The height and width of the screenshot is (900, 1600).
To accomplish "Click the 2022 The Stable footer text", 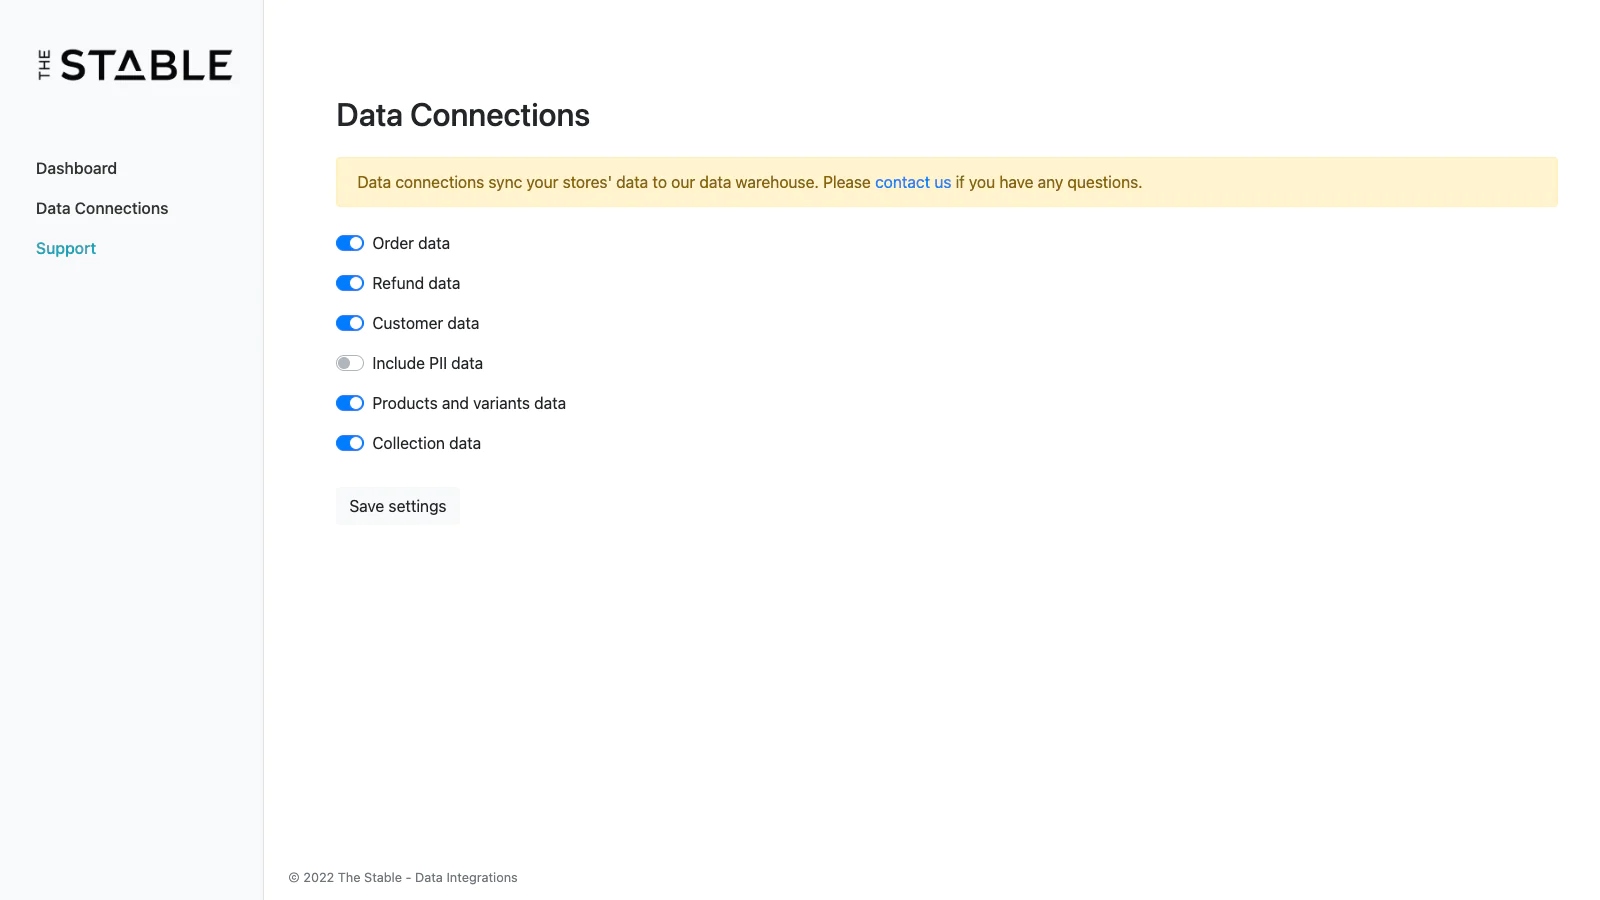I will pyautogui.click(x=403, y=878).
